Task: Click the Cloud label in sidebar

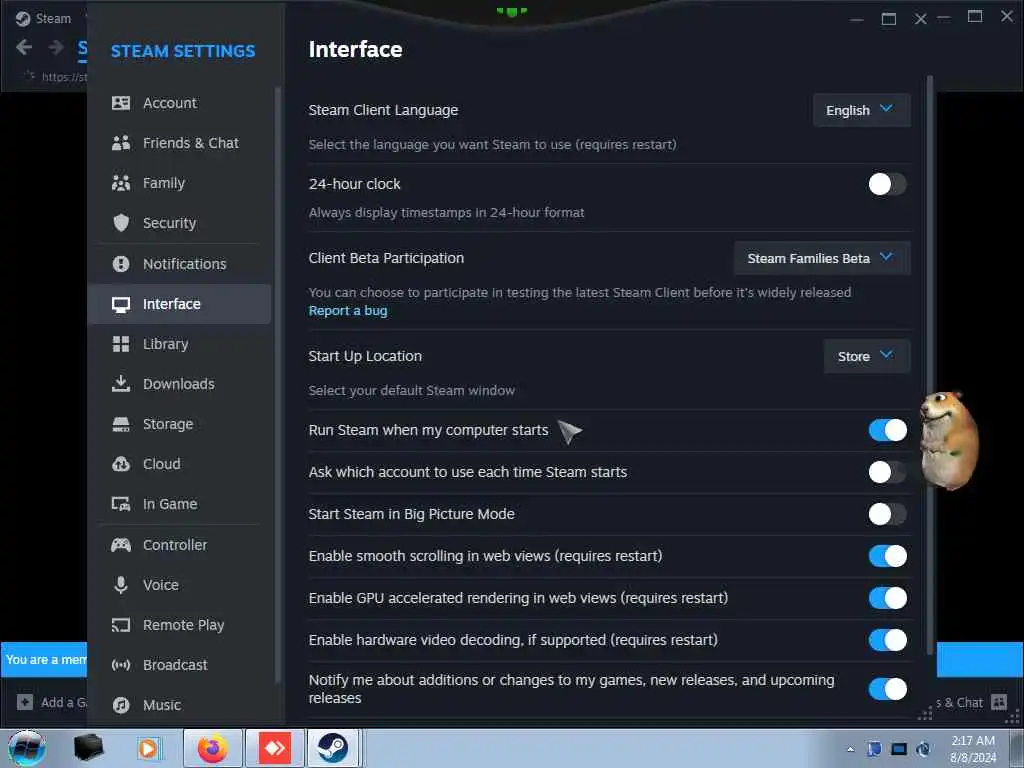Action: [161, 464]
